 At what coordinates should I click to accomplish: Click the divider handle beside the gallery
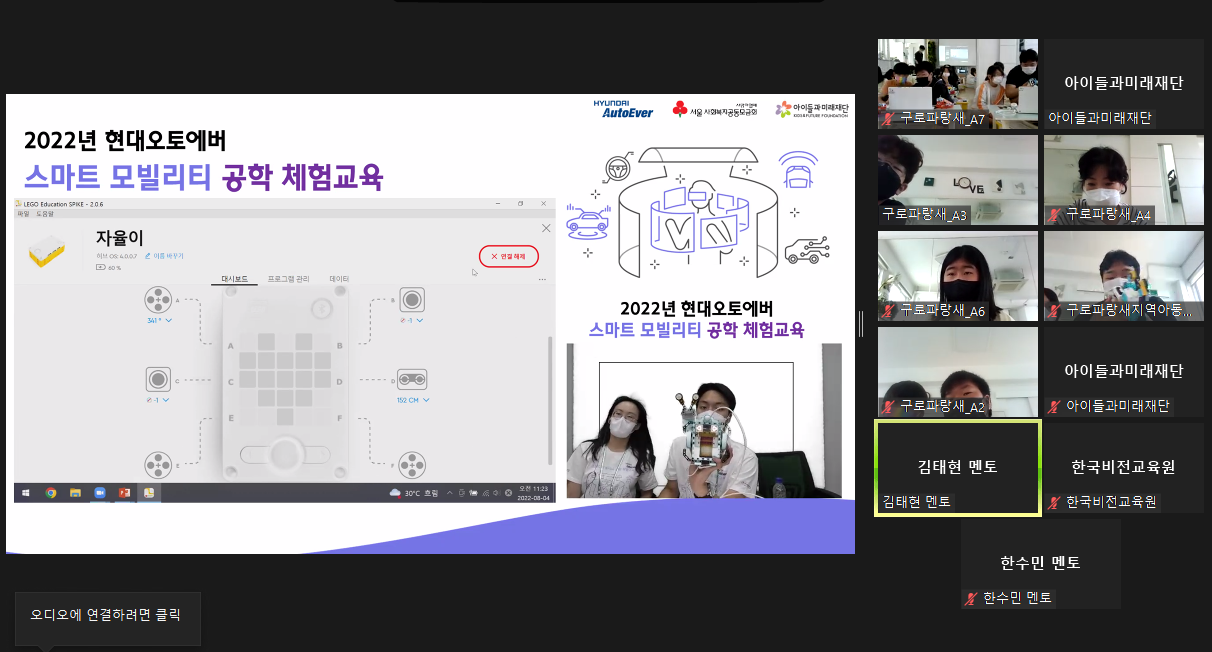(861, 323)
